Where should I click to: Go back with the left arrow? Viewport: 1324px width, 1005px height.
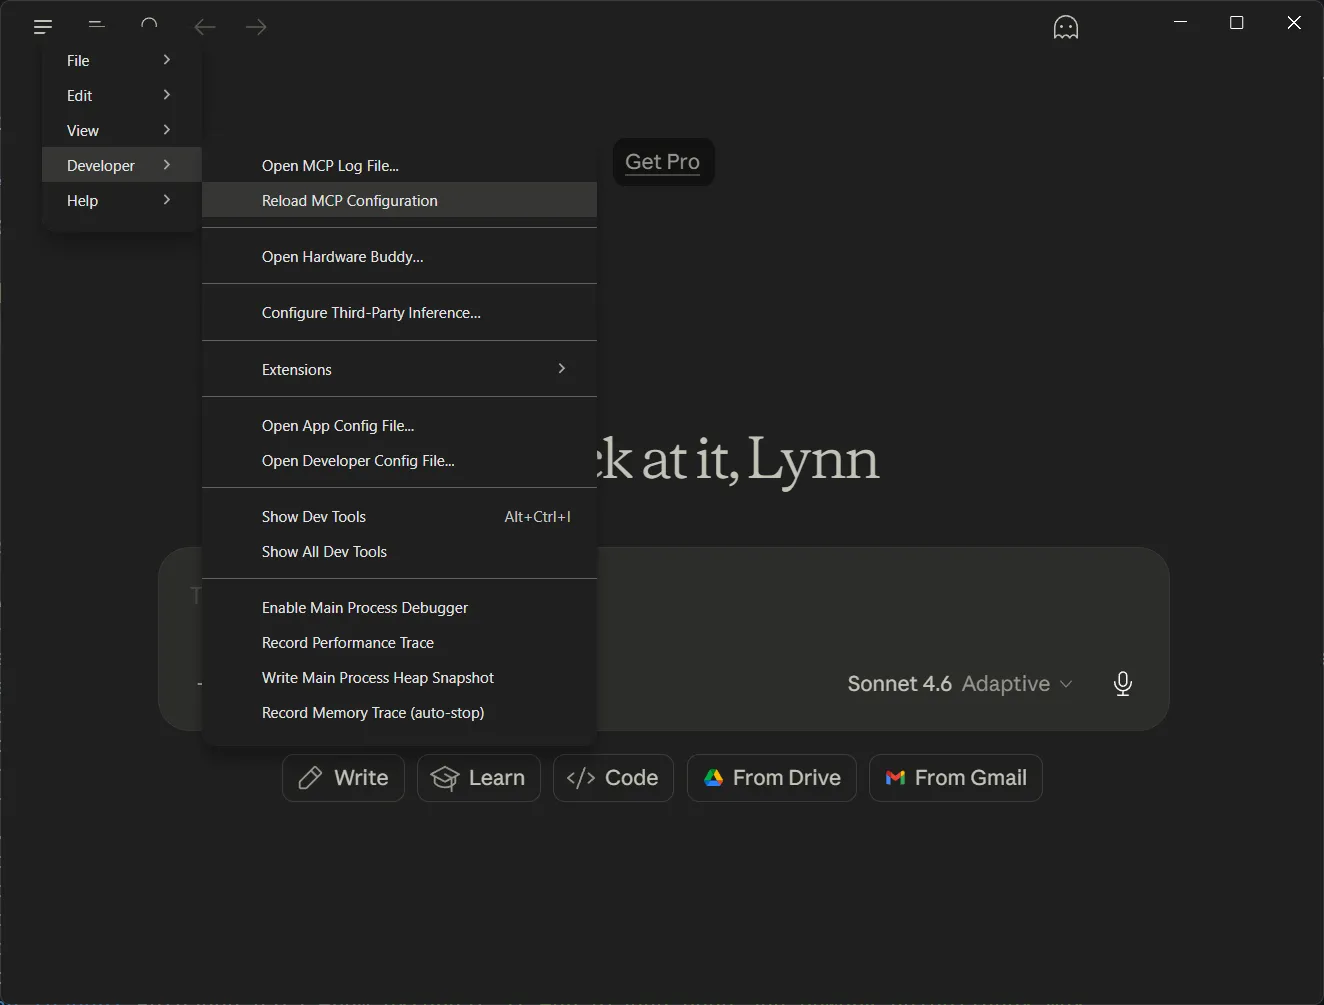pyautogui.click(x=205, y=27)
